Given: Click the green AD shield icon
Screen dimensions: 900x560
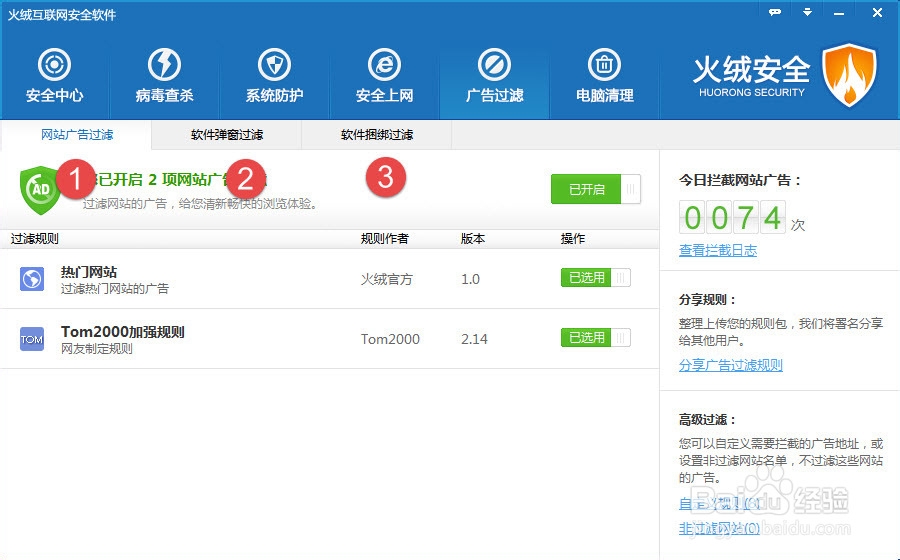Looking at the screenshot, I should [39, 190].
